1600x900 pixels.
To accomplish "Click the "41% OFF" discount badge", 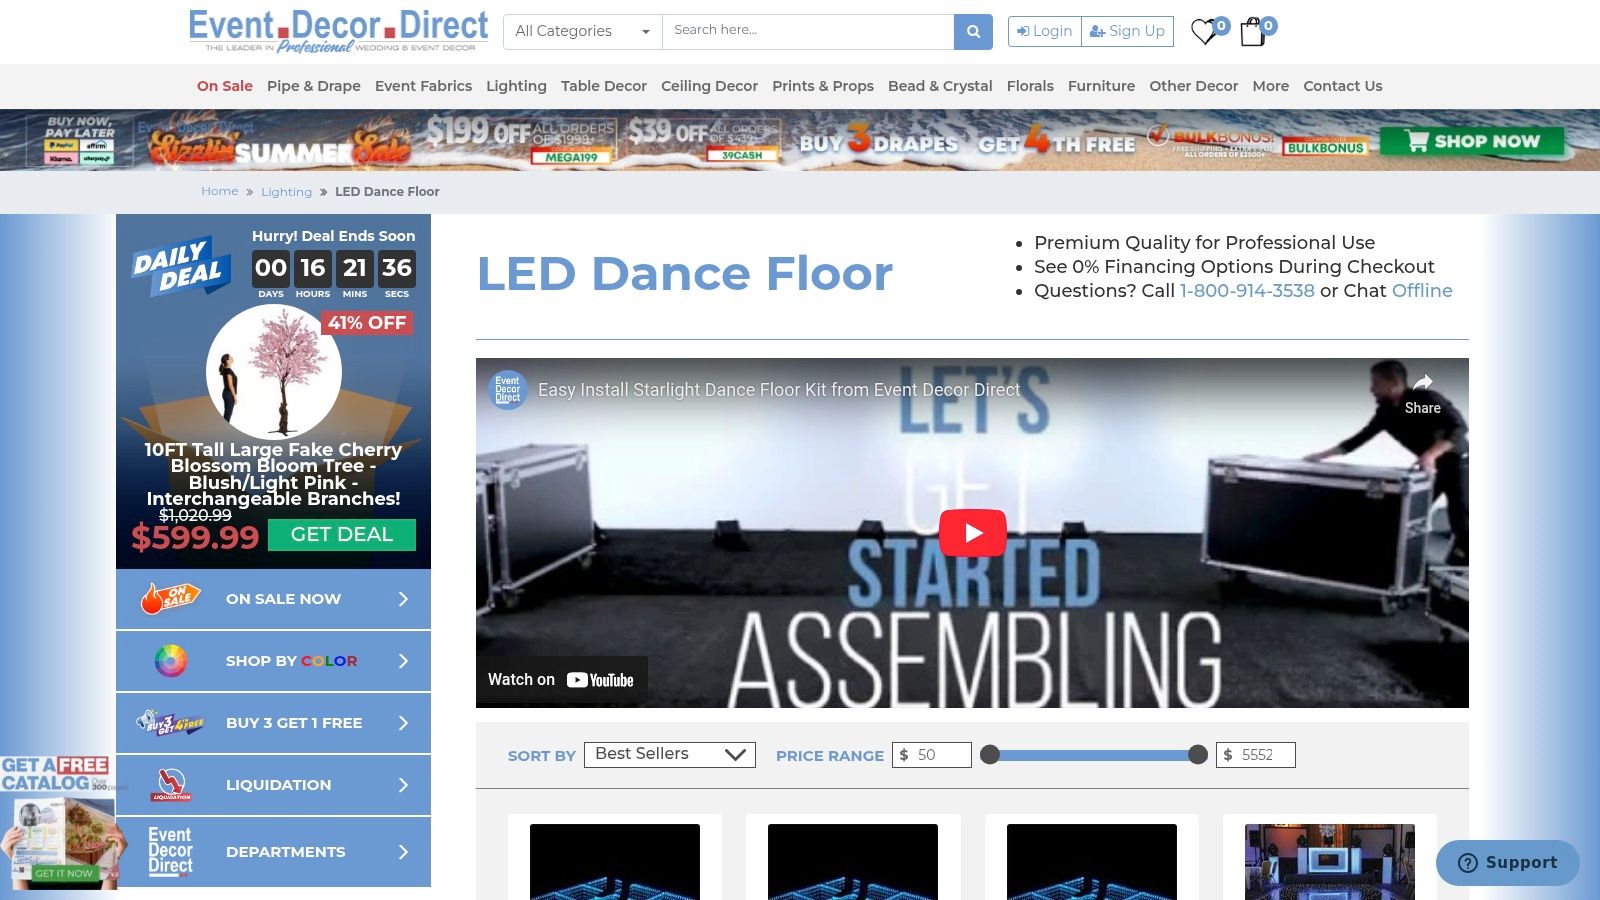I will (367, 323).
